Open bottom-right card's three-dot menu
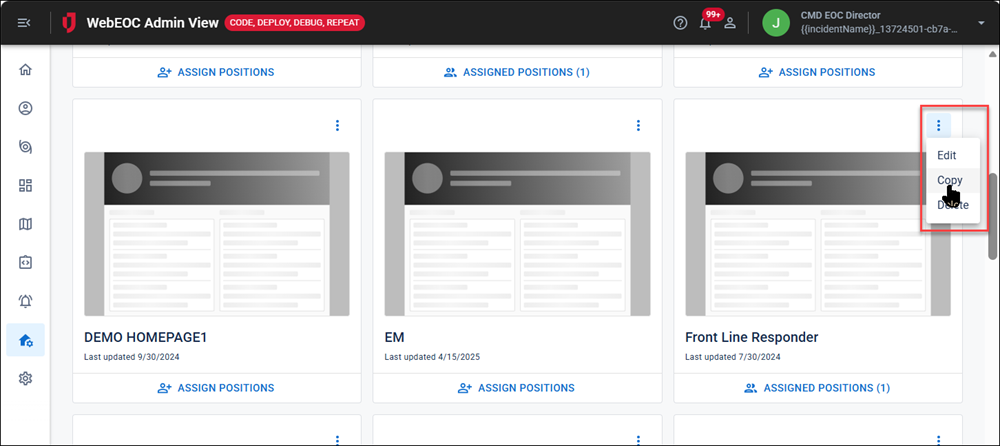This screenshot has width=1000, height=446. pos(939,440)
